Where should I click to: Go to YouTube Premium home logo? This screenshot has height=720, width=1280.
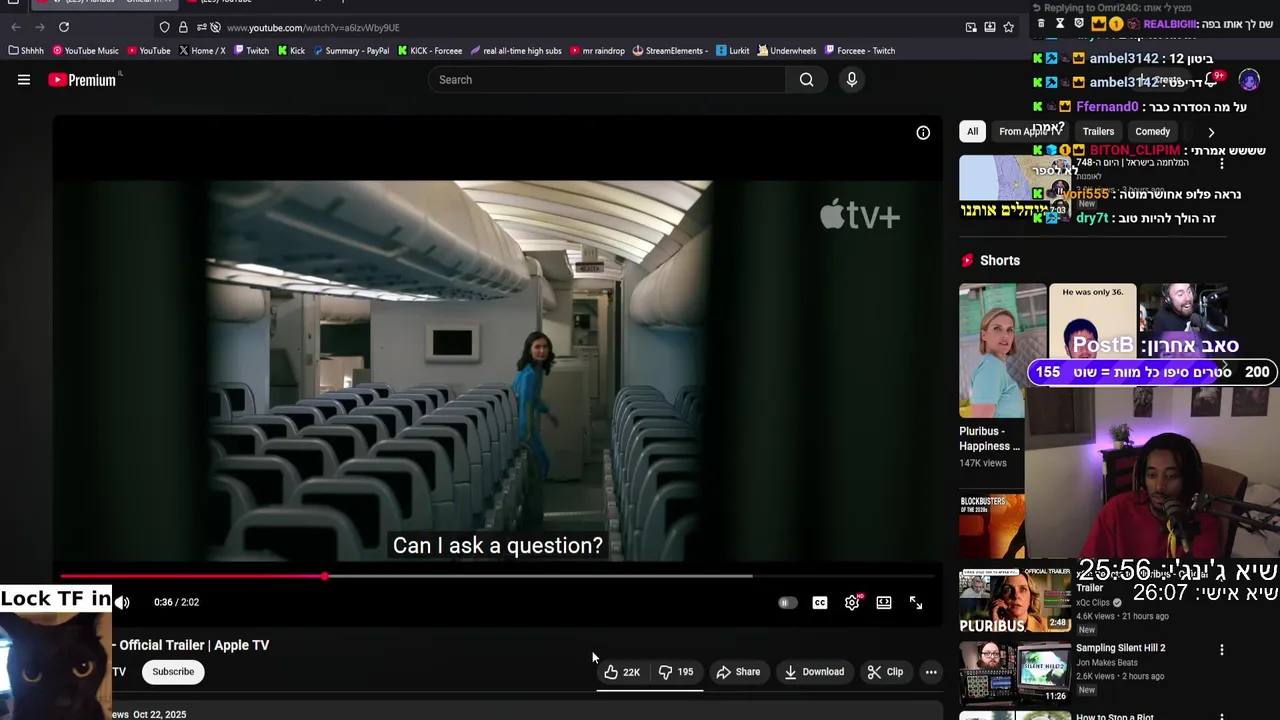84,80
